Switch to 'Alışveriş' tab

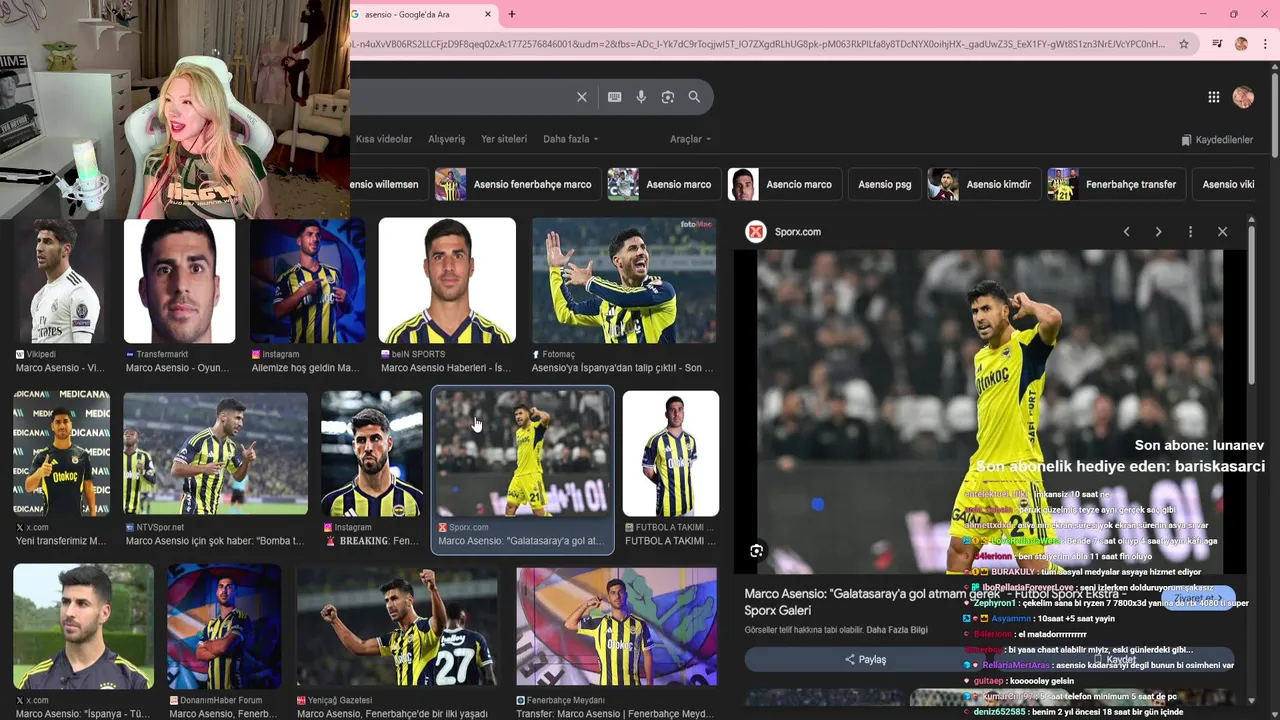[x=447, y=139]
